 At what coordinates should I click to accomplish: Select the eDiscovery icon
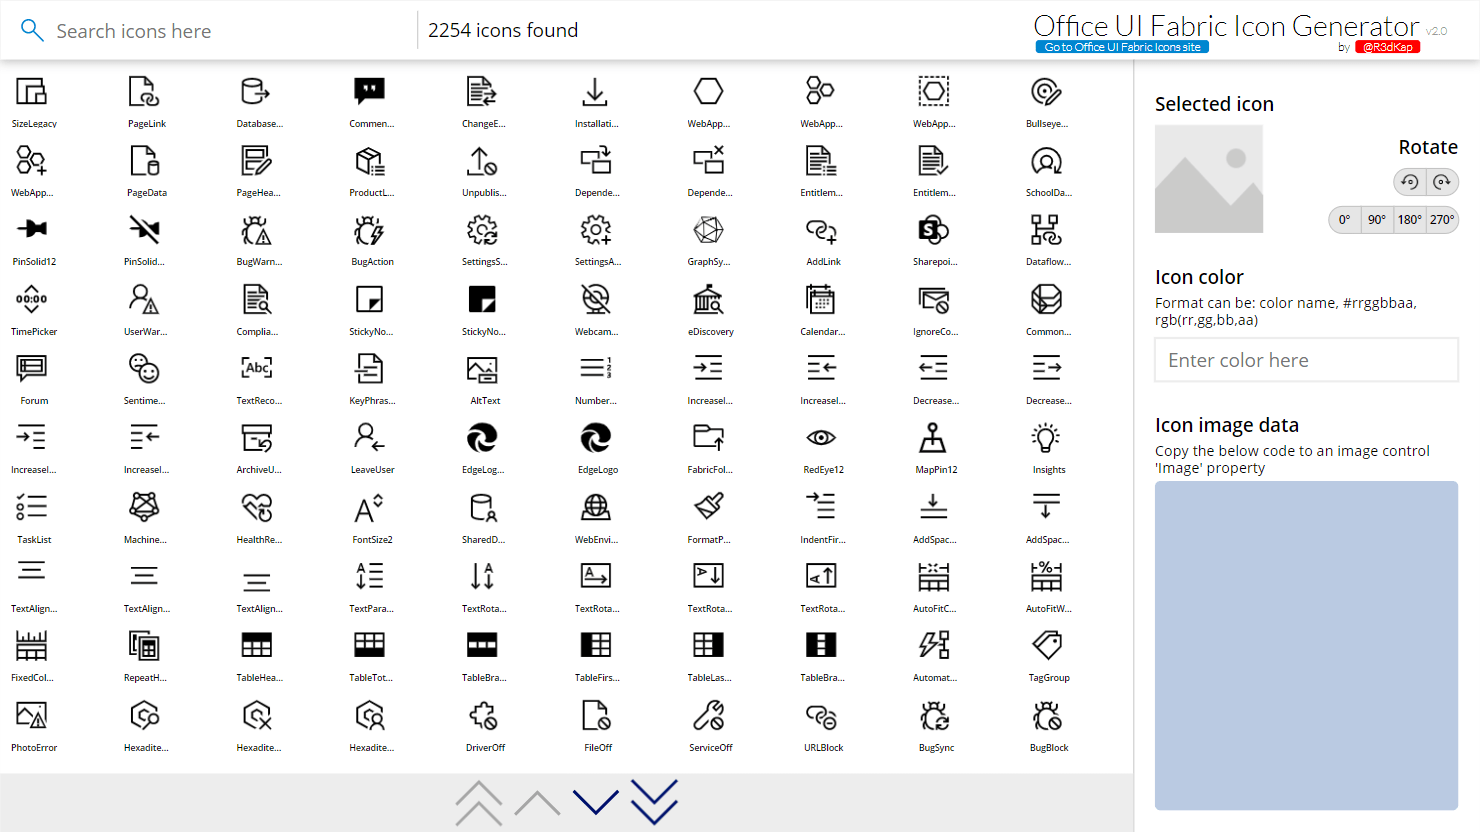(709, 307)
